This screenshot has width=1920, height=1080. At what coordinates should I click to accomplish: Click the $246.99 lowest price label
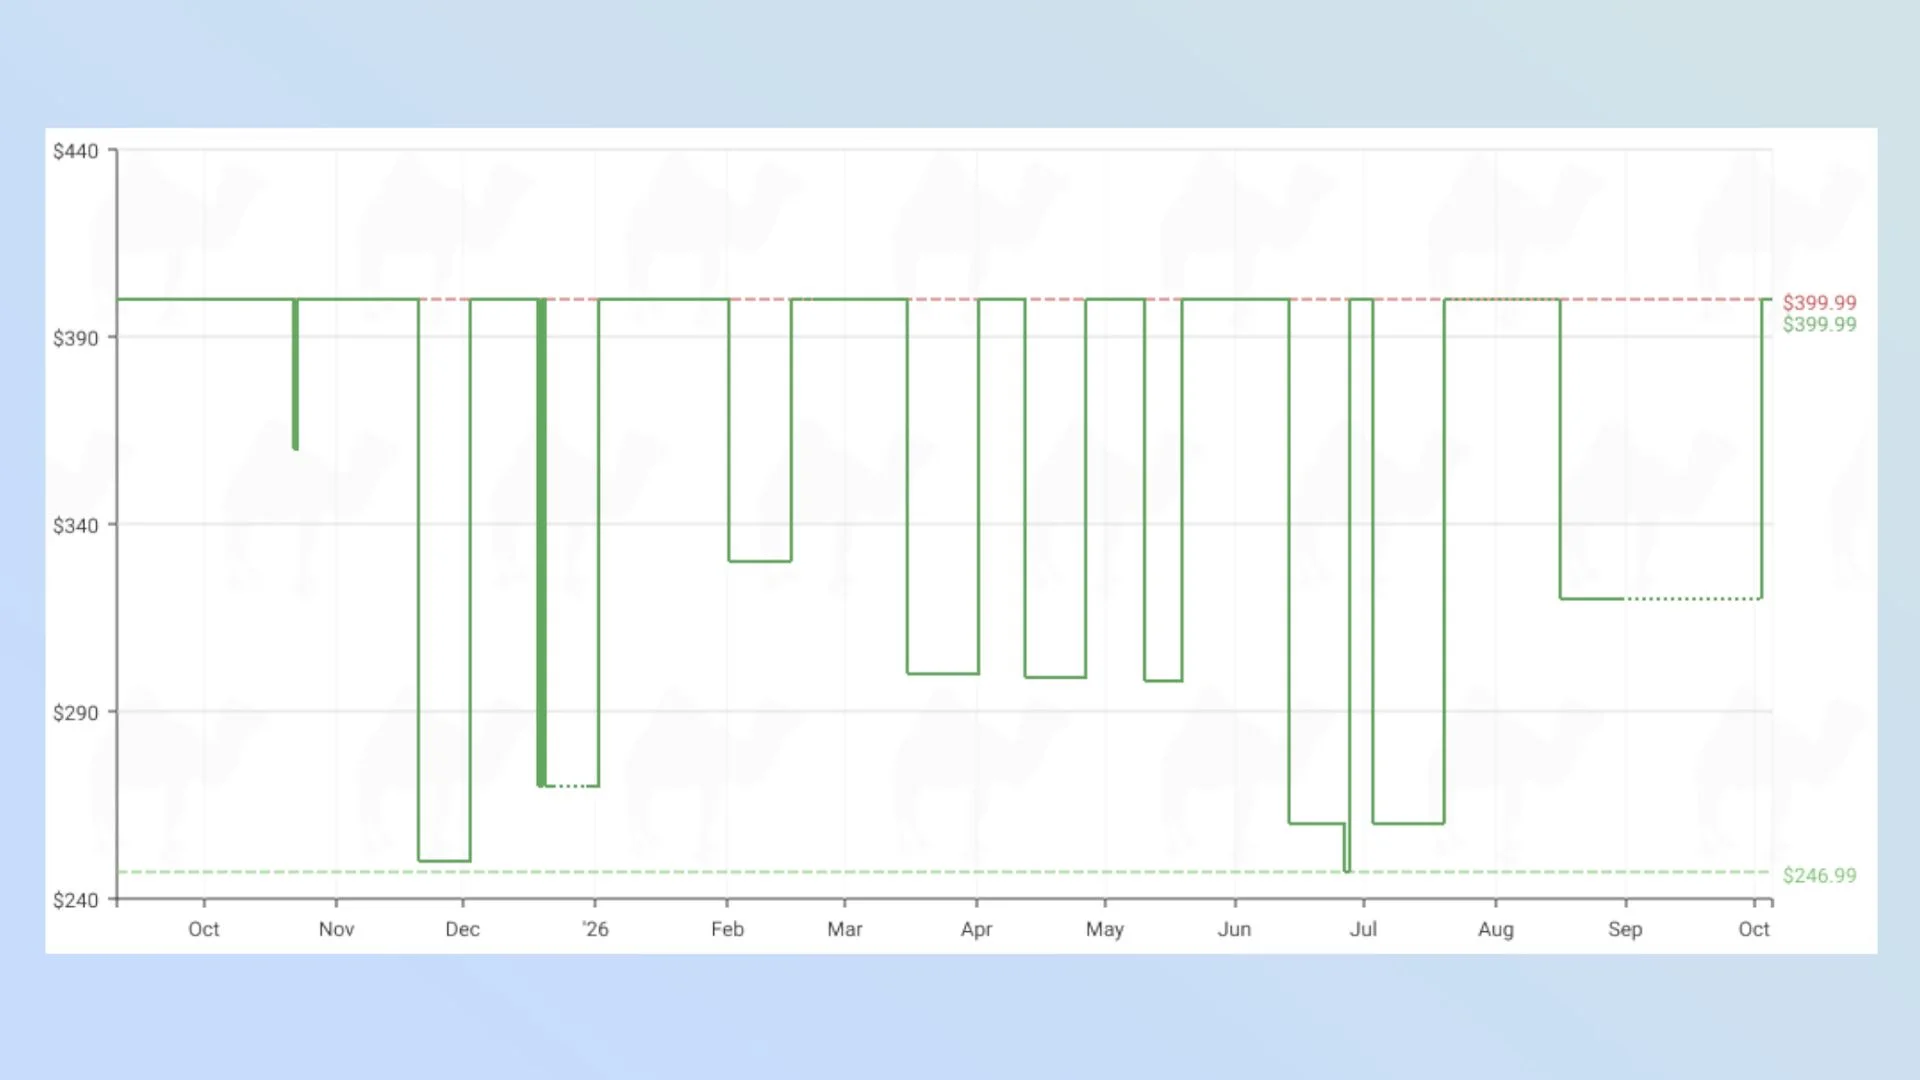coord(1819,875)
